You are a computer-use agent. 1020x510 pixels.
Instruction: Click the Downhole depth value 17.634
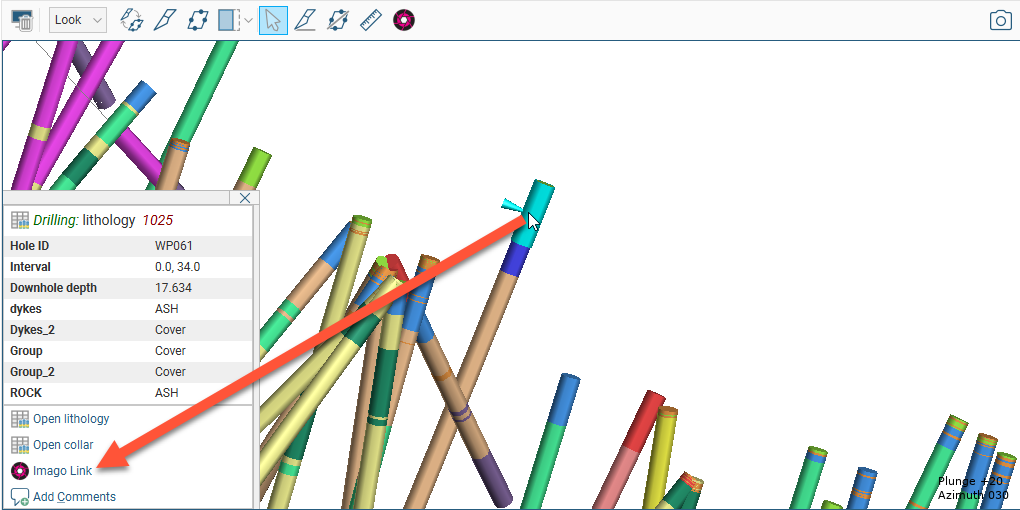(x=173, y=288)
